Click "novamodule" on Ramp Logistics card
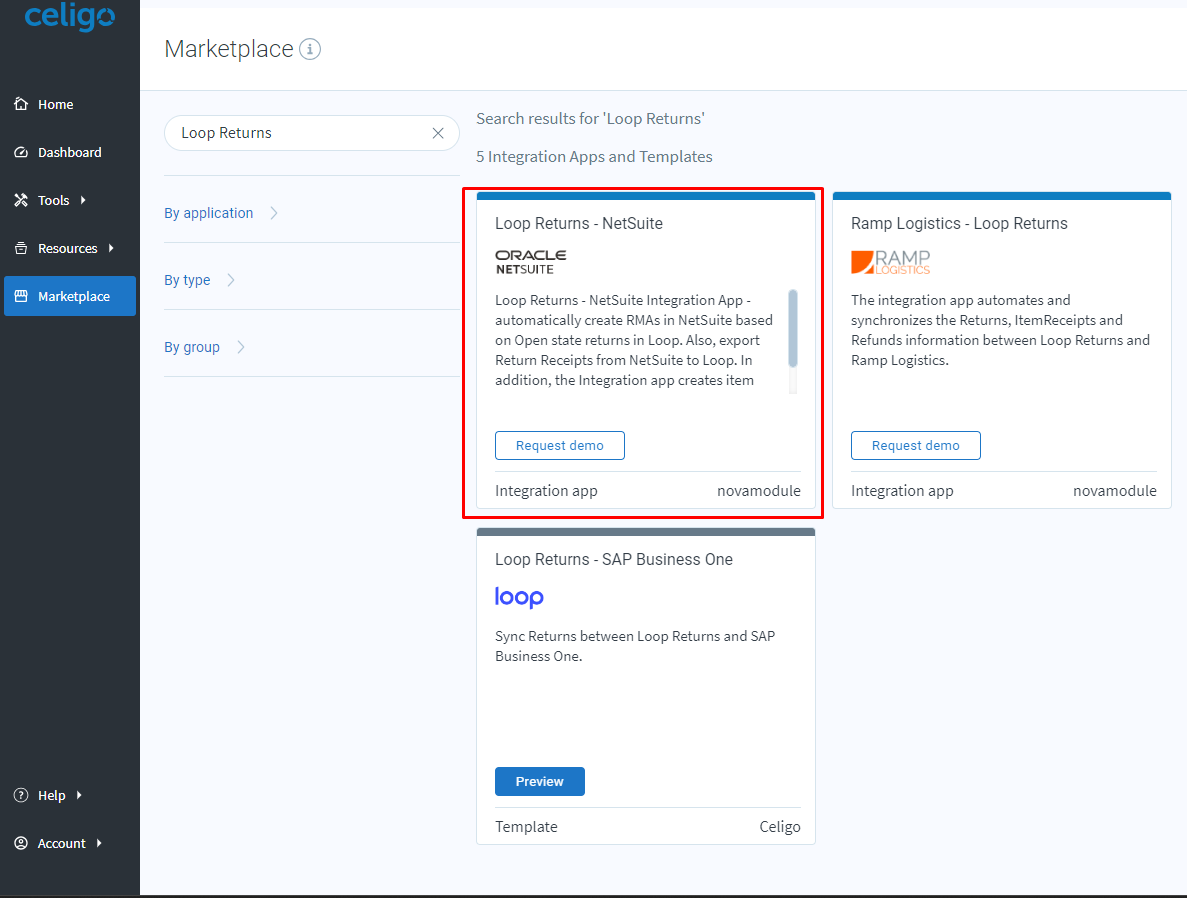Screen dimensions: 1187x898 1114,491
